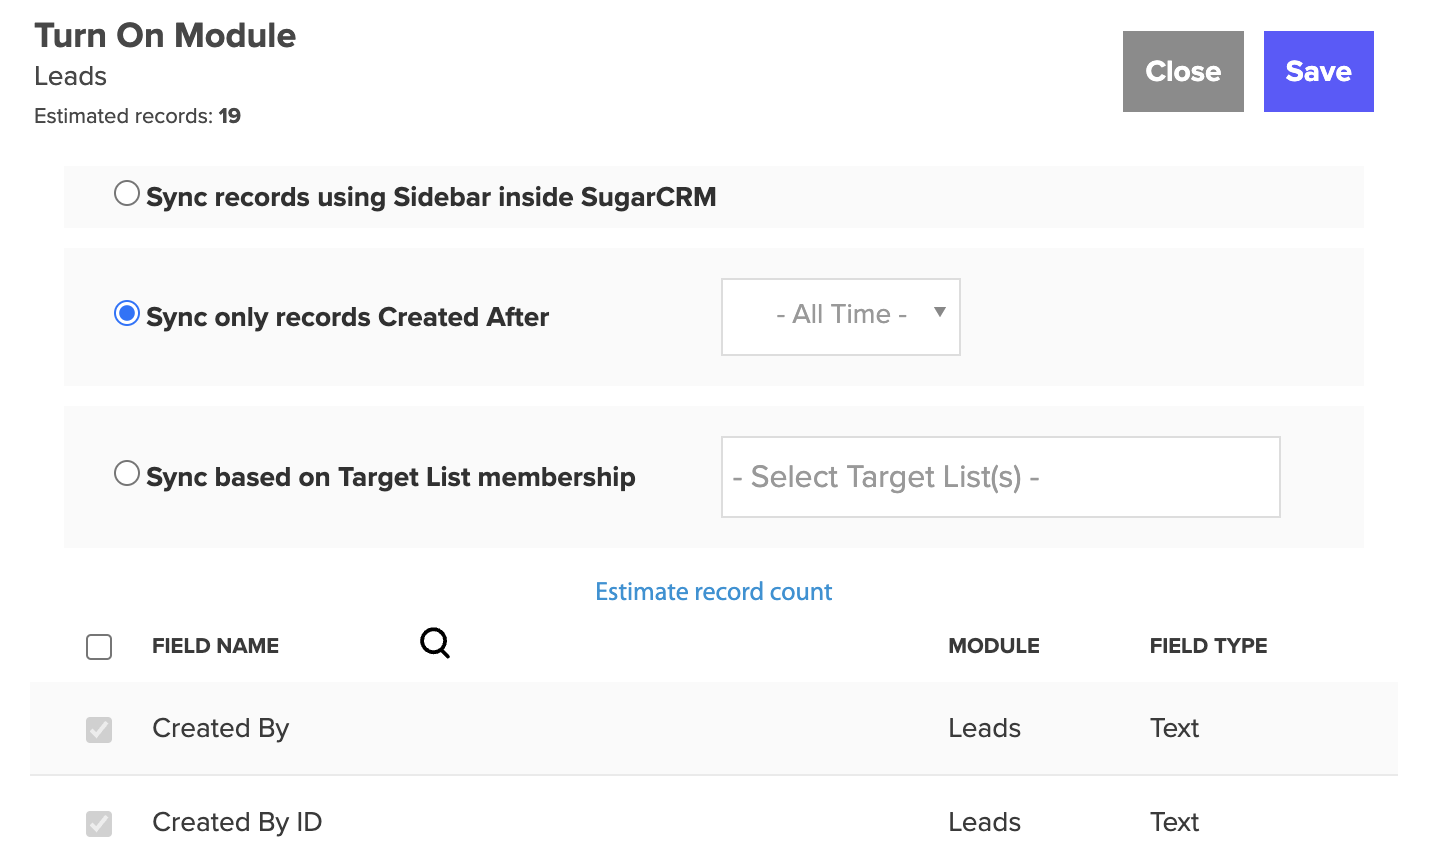The width and height of the screenshot is (1432, 868).
Task: Select the Created By field row
Action: tap(714, 729)
